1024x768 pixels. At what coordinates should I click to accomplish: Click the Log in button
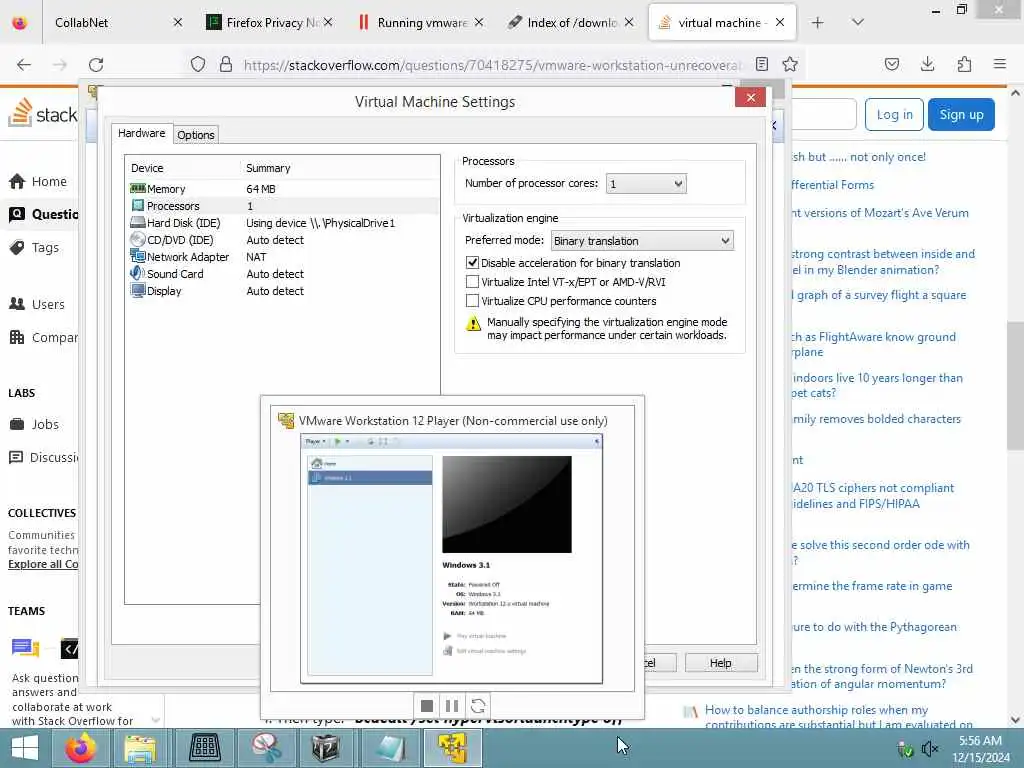point(894,115)
